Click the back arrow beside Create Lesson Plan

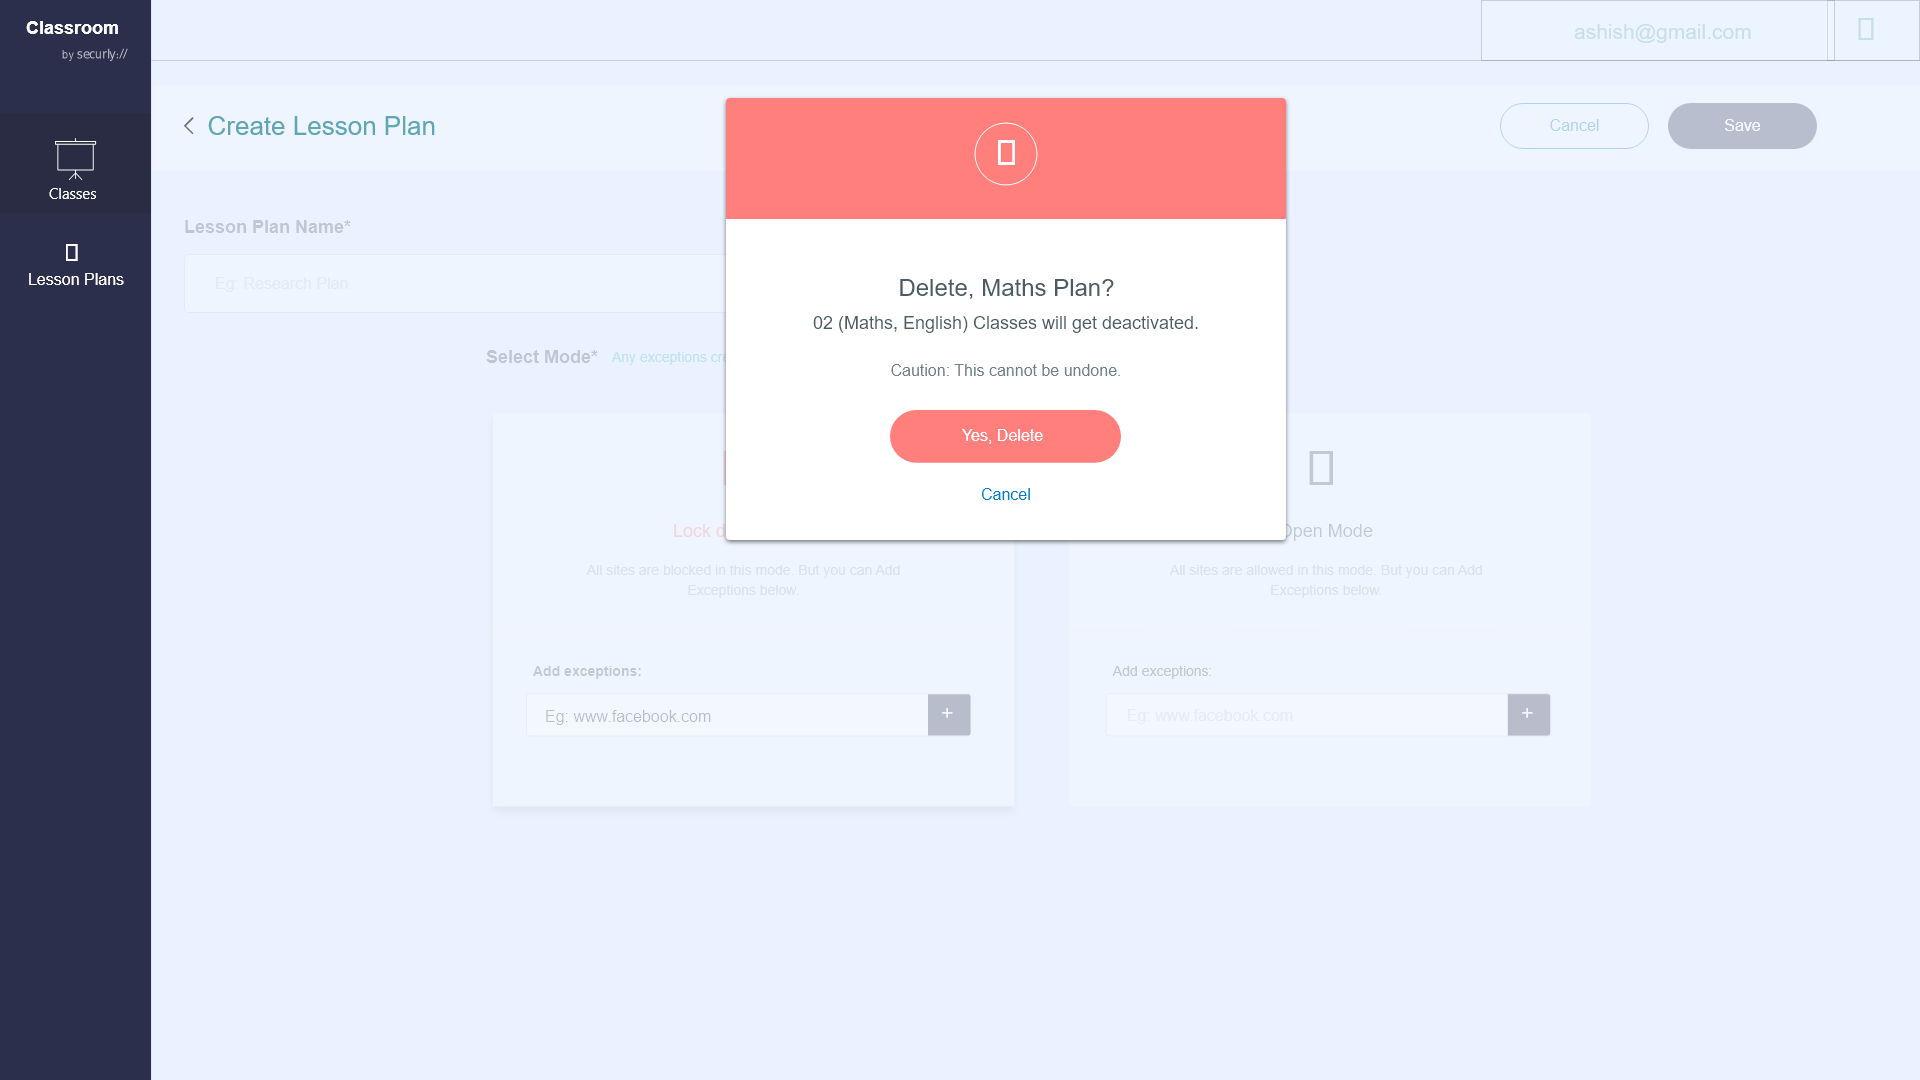click(189, 126)
